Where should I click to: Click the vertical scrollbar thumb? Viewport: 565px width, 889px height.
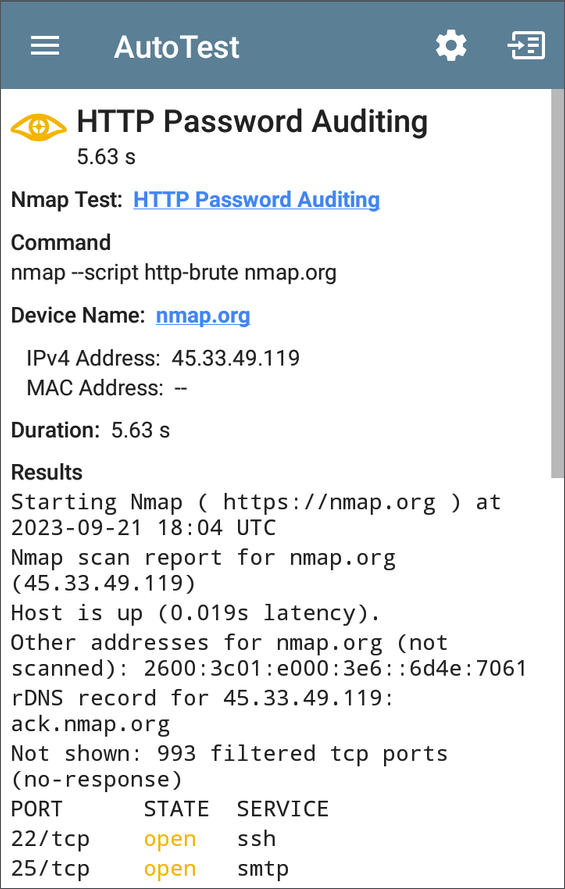coord(557,283)
